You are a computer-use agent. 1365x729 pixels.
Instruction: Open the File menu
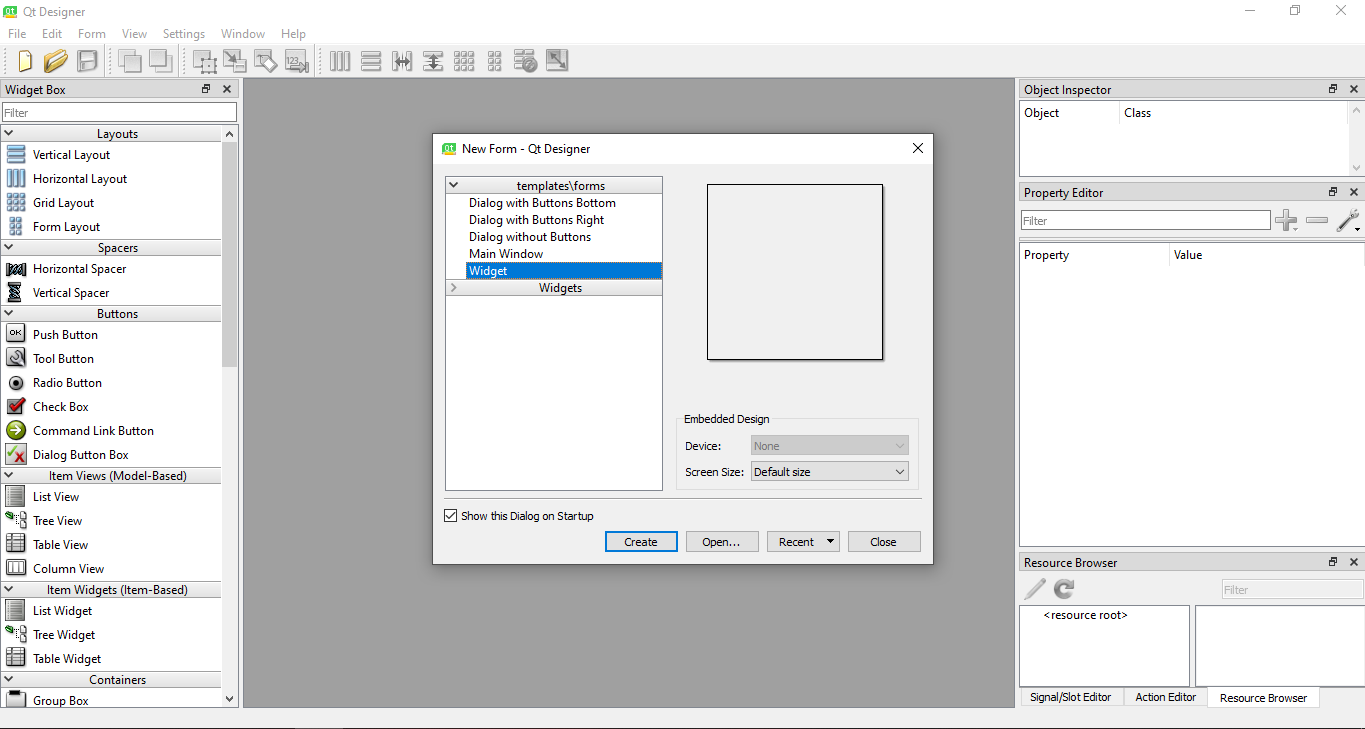click(x=17, y=34)
